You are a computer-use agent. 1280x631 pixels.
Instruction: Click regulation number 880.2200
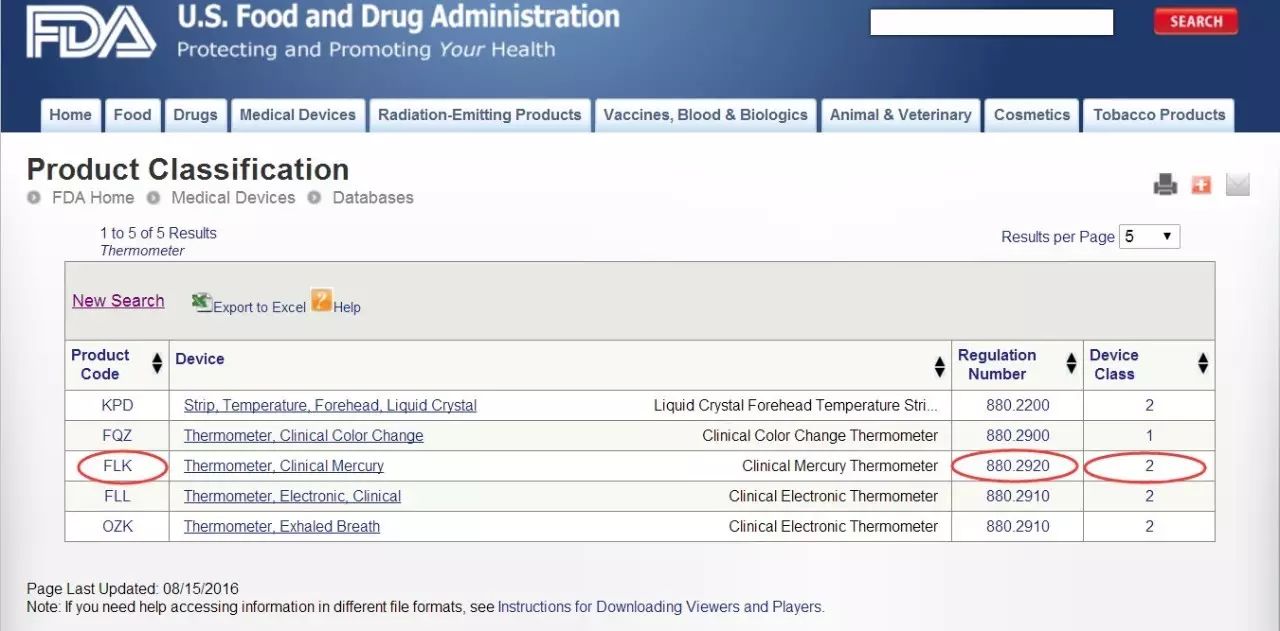point(1018,406)
